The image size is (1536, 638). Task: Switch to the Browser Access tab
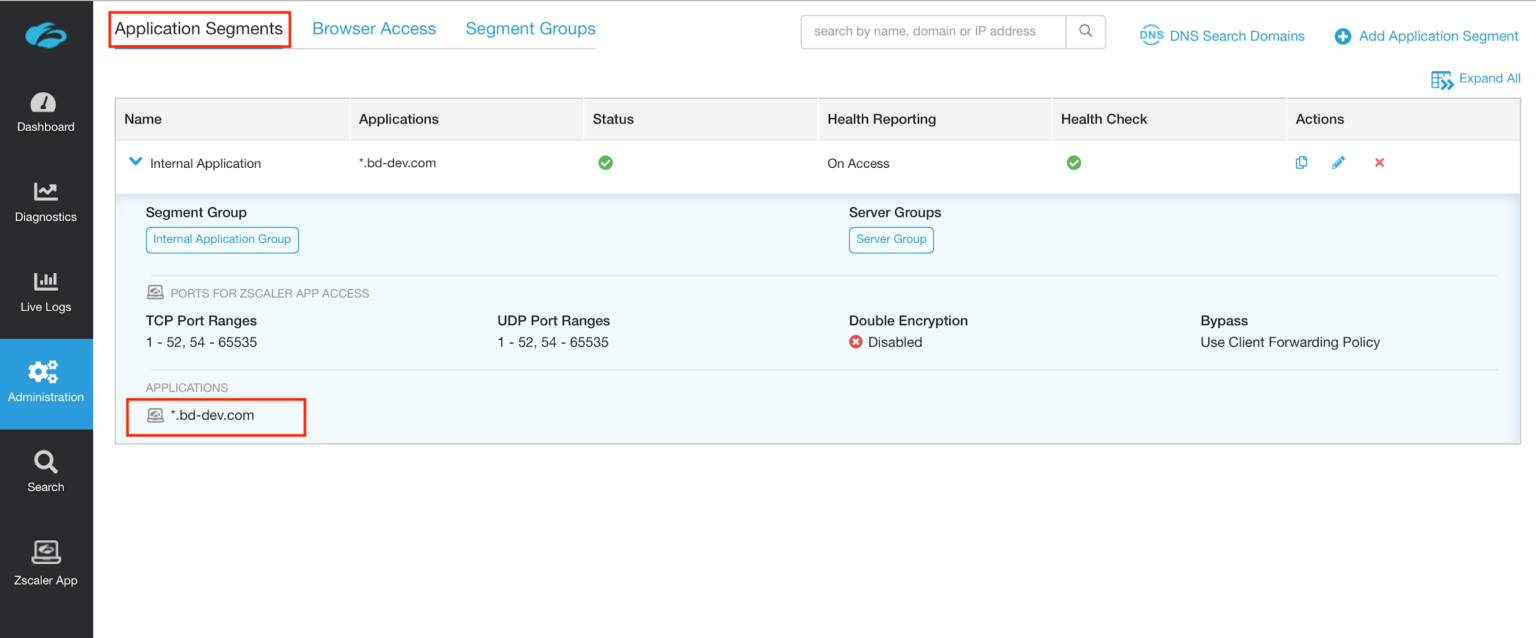pos(374,29)
